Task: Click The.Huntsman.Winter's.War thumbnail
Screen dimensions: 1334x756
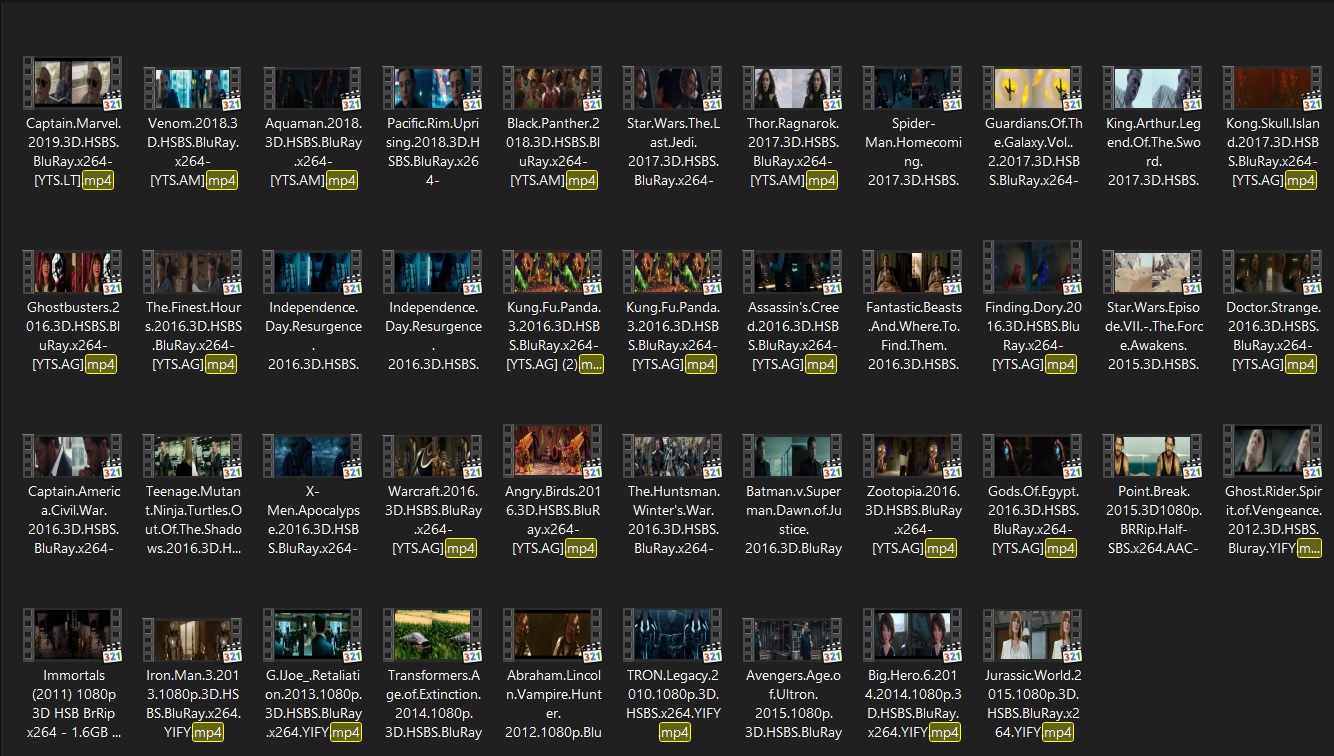Action: click(x=672, y=456)
